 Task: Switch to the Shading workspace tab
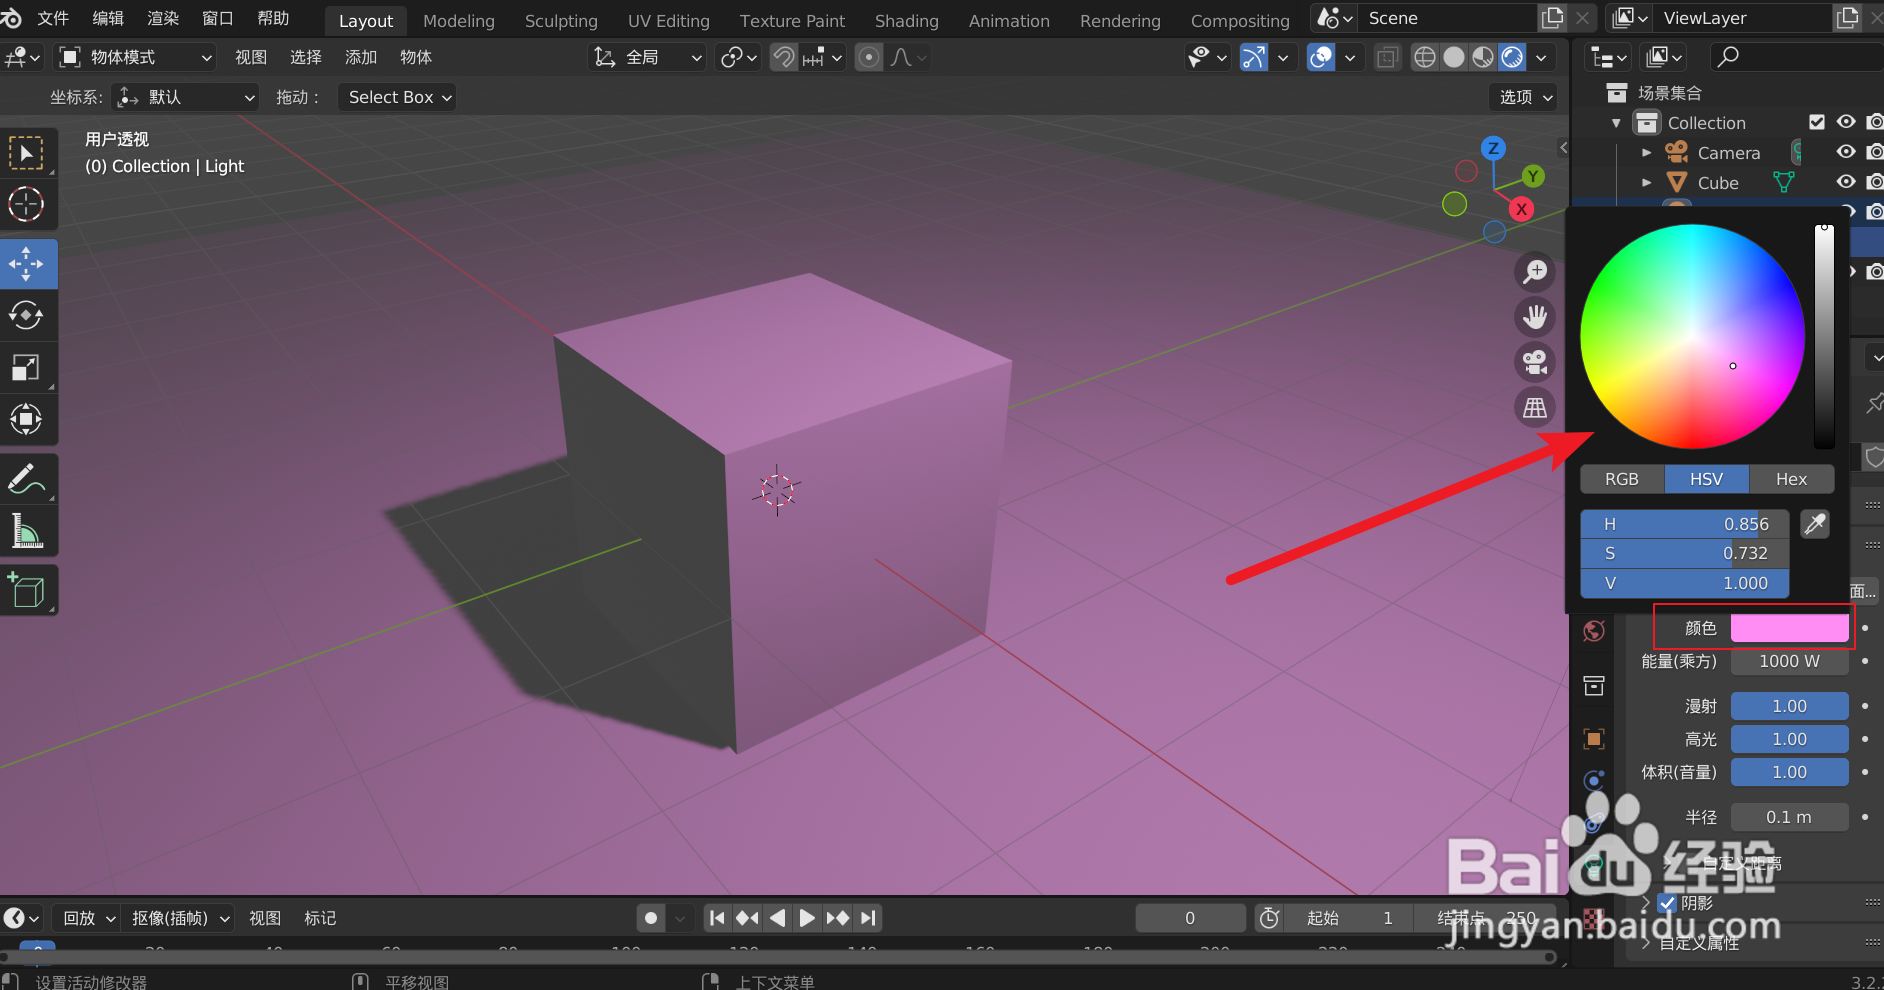coord(907,21)
